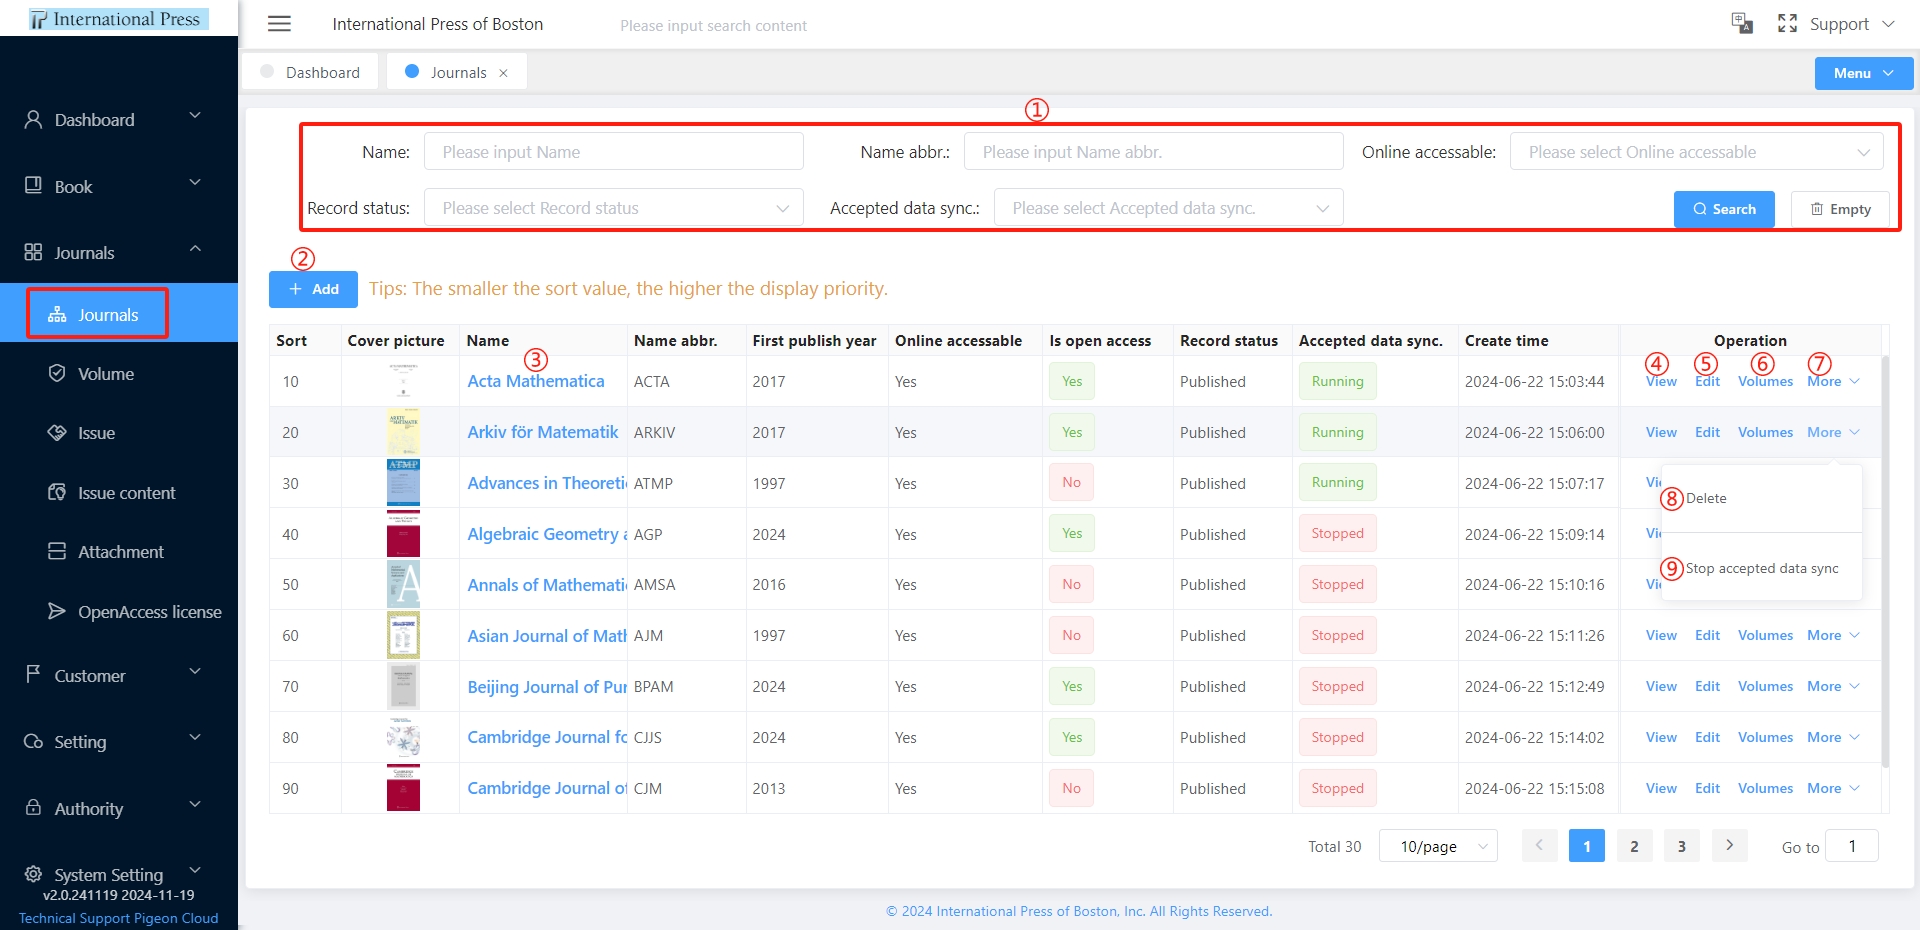The width and height of the screenshot is (1920, 930).
Task: Click the Issue tag icon in sidebar
Action: pyautogui.click(x=57, y=432)
